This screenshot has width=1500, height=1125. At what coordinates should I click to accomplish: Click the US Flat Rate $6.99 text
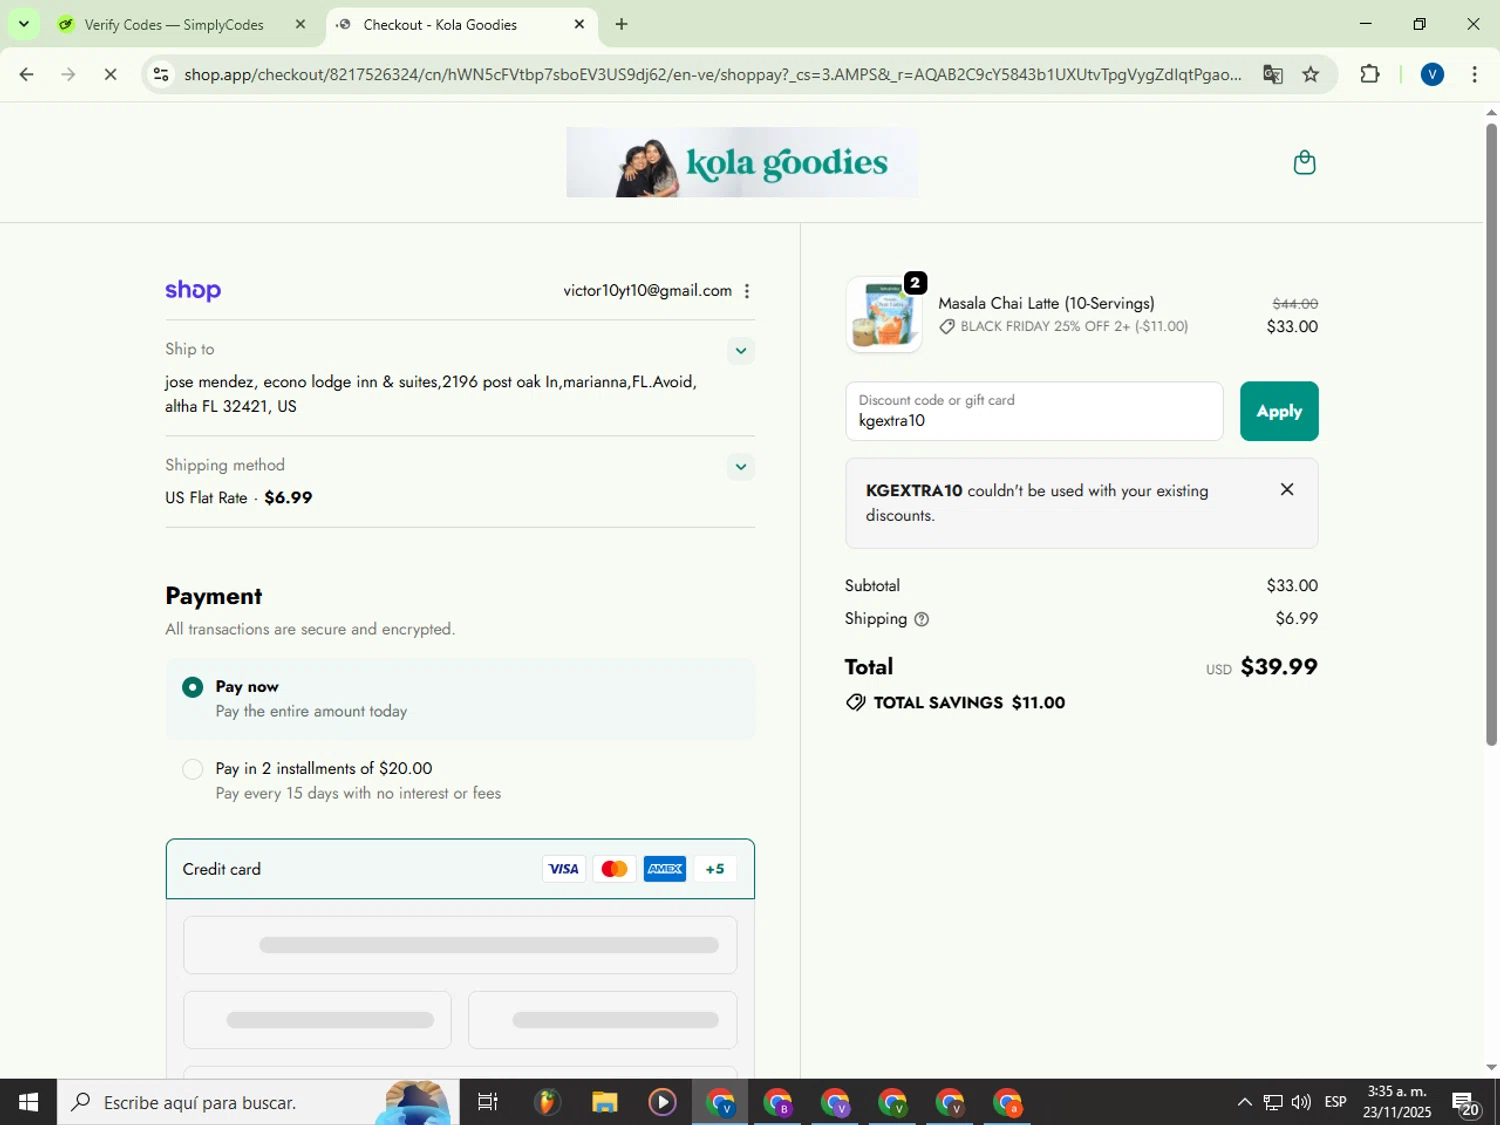pos(238,498)
